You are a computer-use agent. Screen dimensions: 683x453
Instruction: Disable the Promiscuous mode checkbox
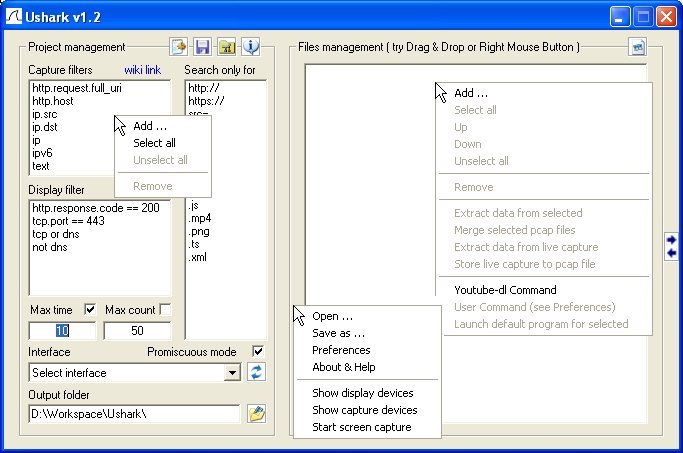coord(258,352)
